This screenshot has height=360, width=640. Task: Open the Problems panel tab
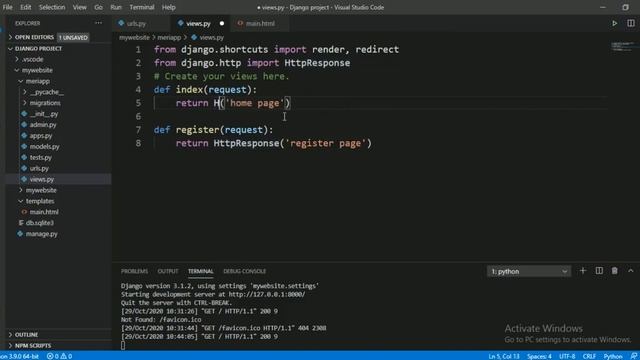click(x=134, y=271)
